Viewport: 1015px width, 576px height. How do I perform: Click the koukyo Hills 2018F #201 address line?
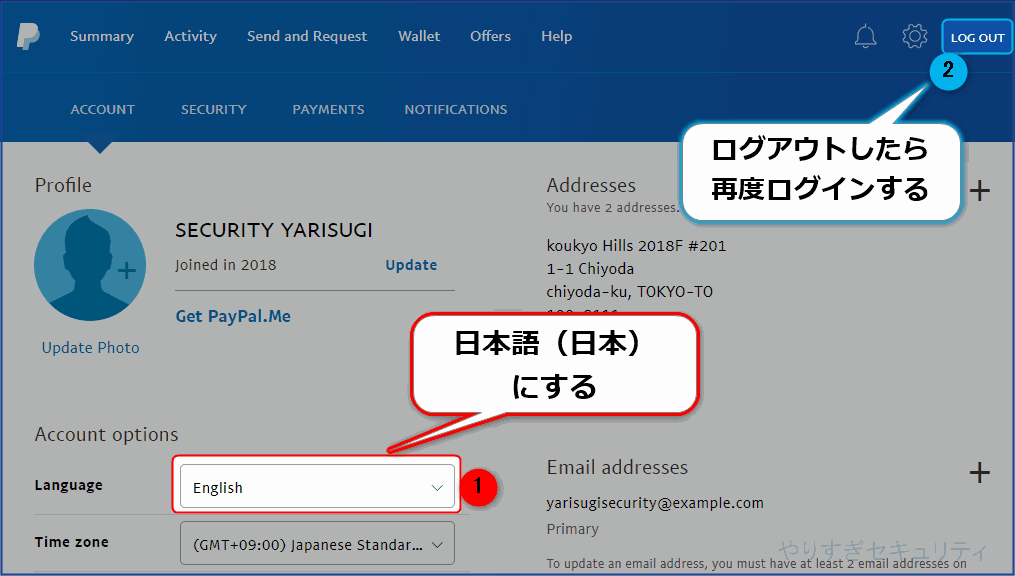click(636, 246)
